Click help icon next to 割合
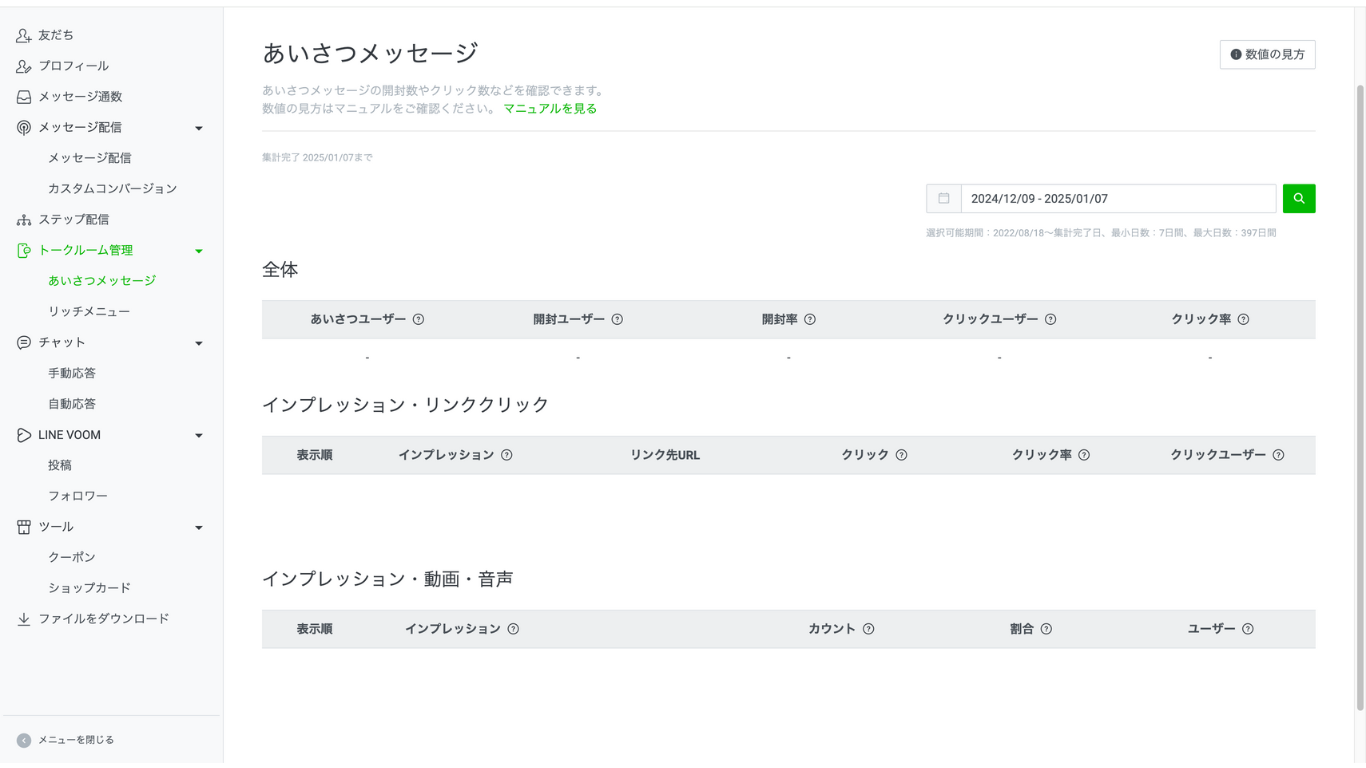Screen dimensions: 1366x768 (x=1046, y=629)
